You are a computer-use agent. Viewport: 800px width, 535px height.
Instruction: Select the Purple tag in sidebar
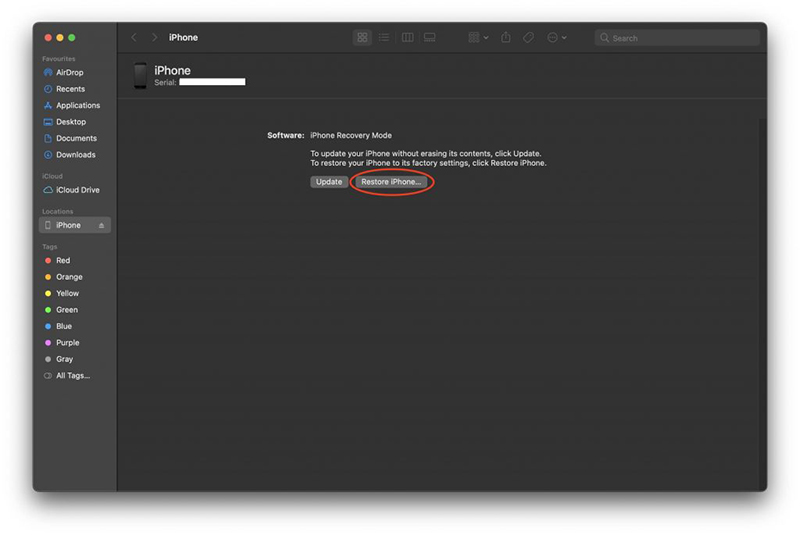[x=67, y=343]
